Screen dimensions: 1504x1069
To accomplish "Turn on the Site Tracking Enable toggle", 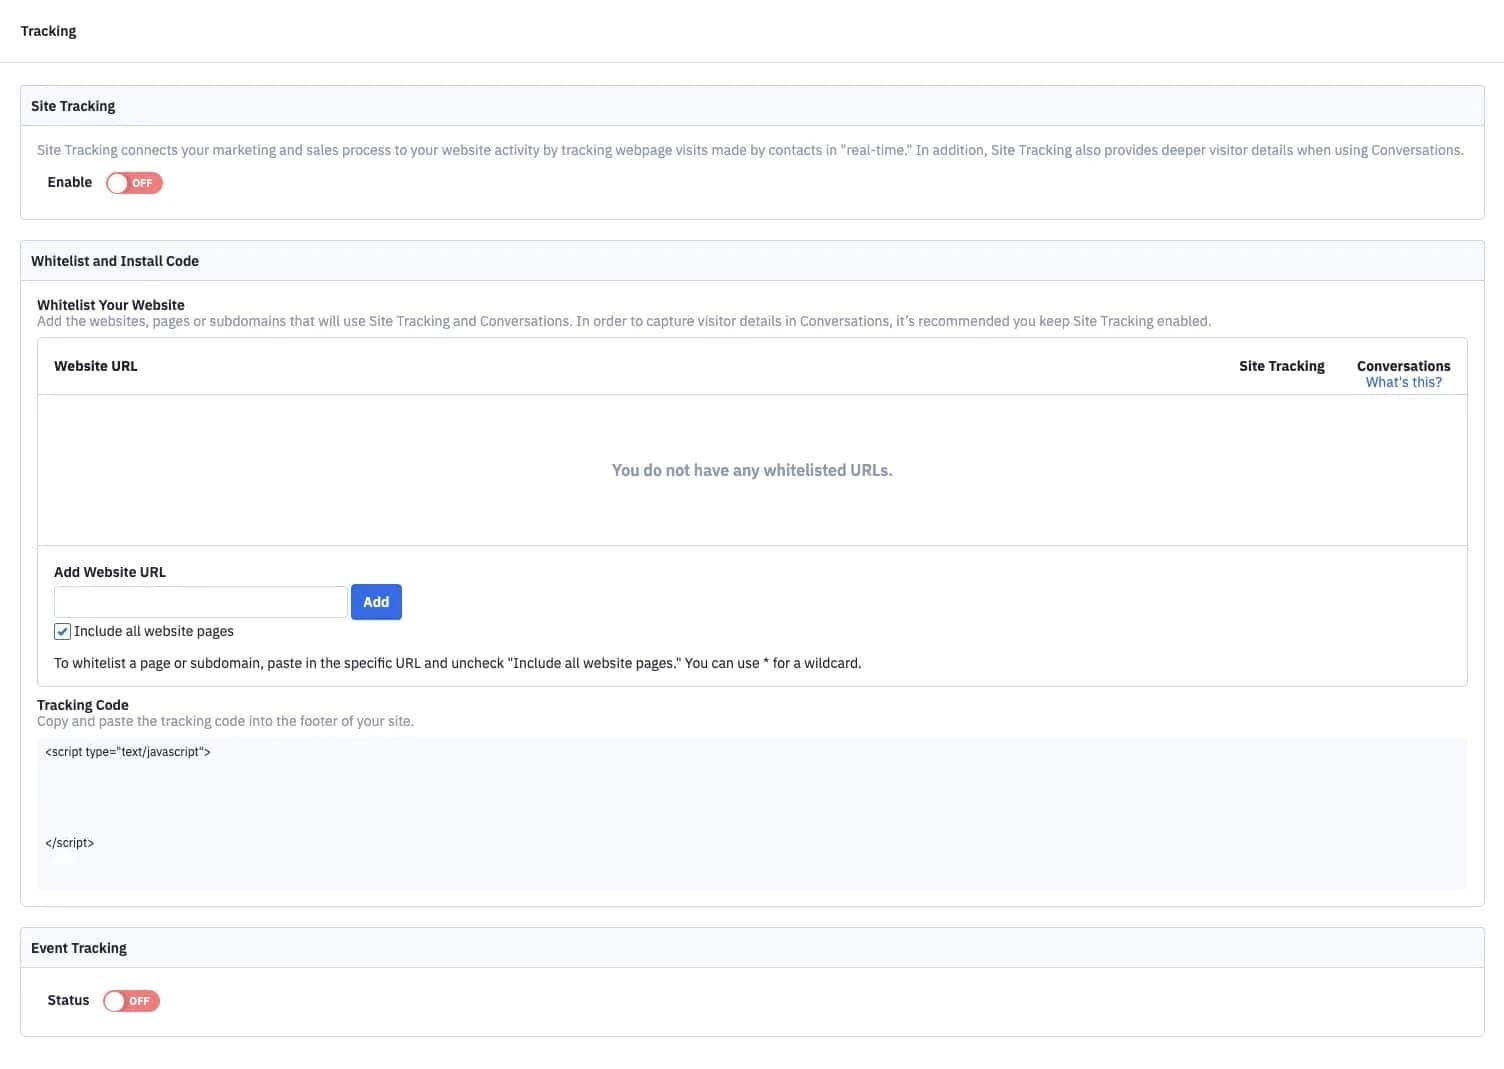I will 134,182.
